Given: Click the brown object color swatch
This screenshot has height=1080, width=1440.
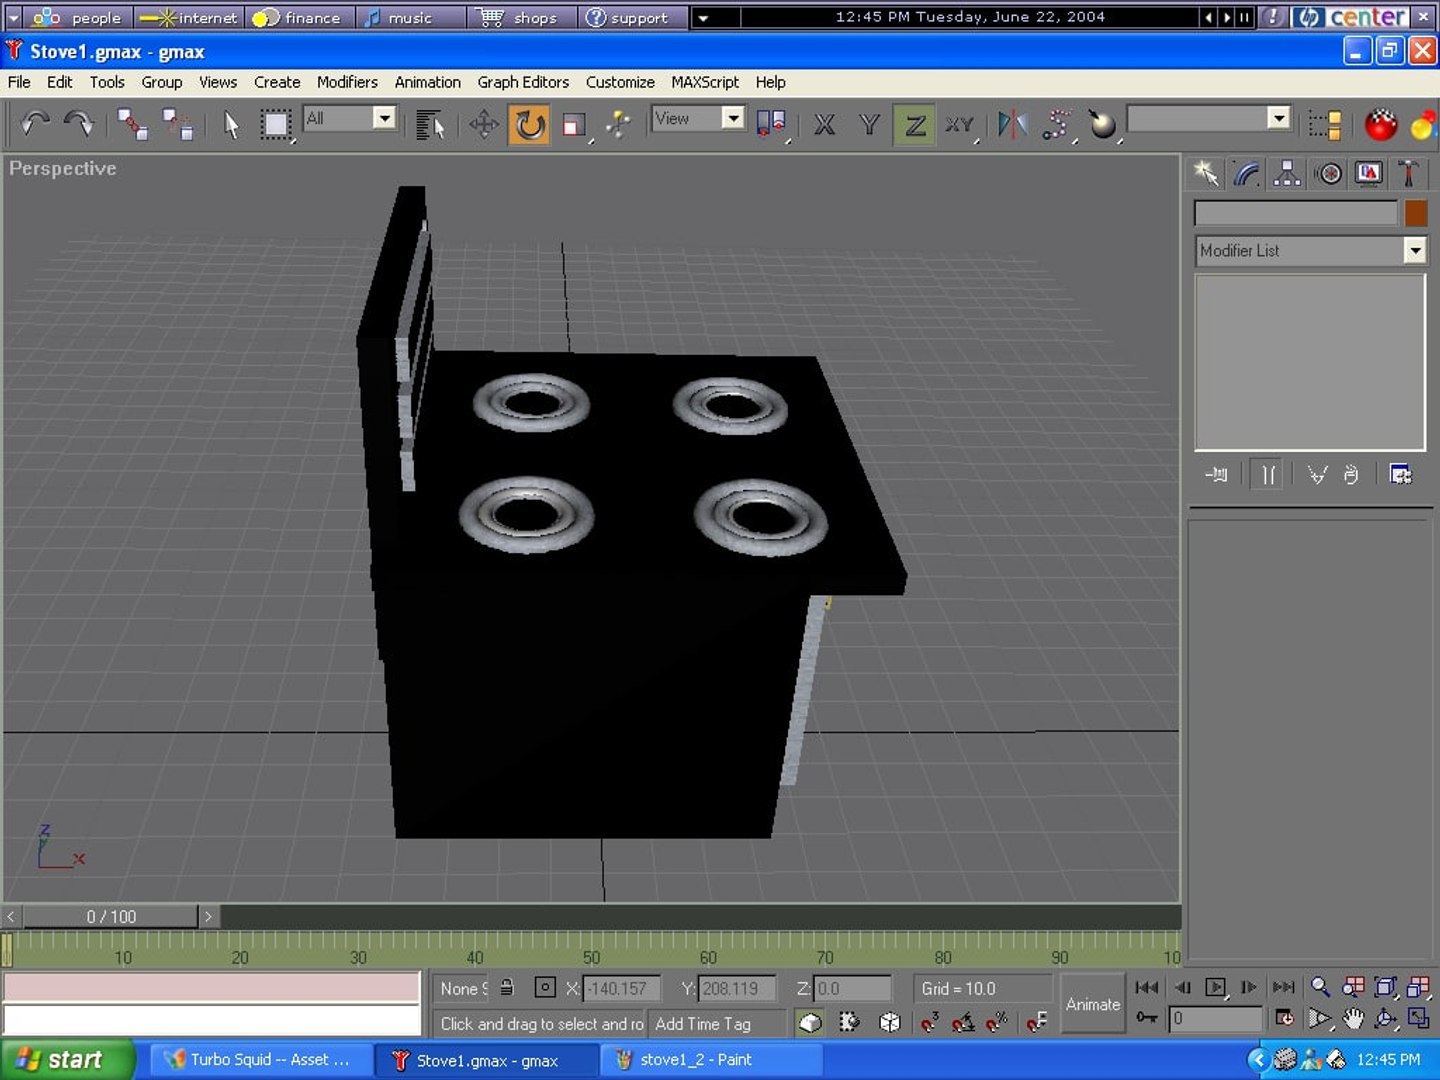Looking at the screenshot, I should coord(1415,213).
